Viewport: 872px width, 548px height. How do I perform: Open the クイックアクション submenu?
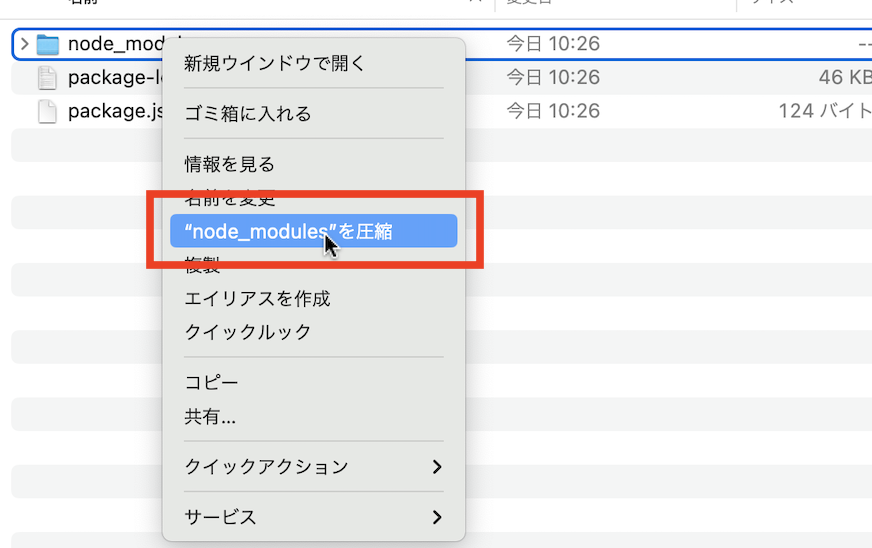point(312,467)
